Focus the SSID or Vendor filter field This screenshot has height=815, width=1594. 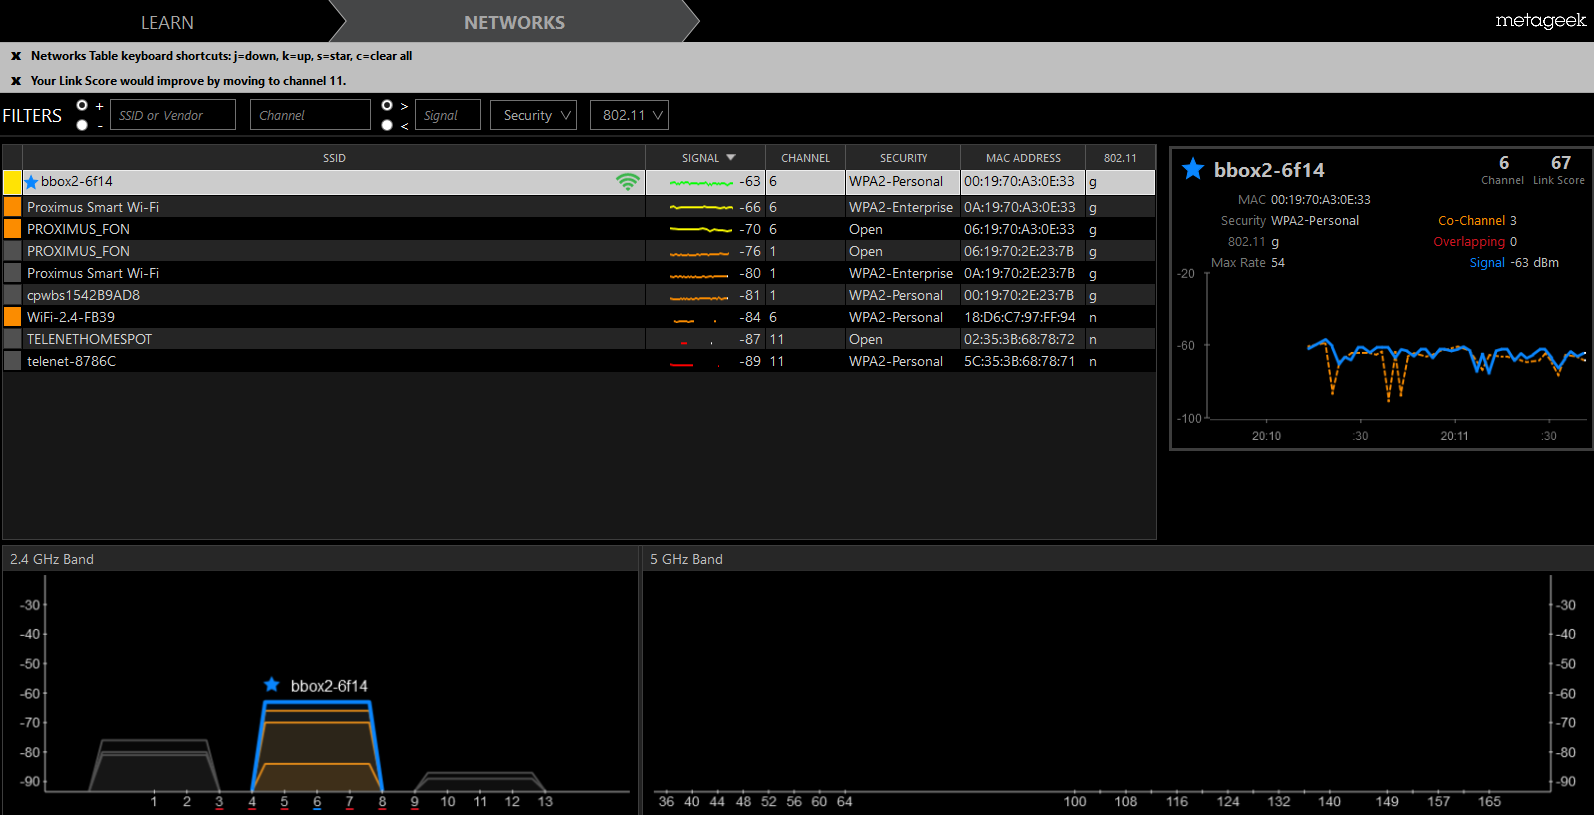173,115
